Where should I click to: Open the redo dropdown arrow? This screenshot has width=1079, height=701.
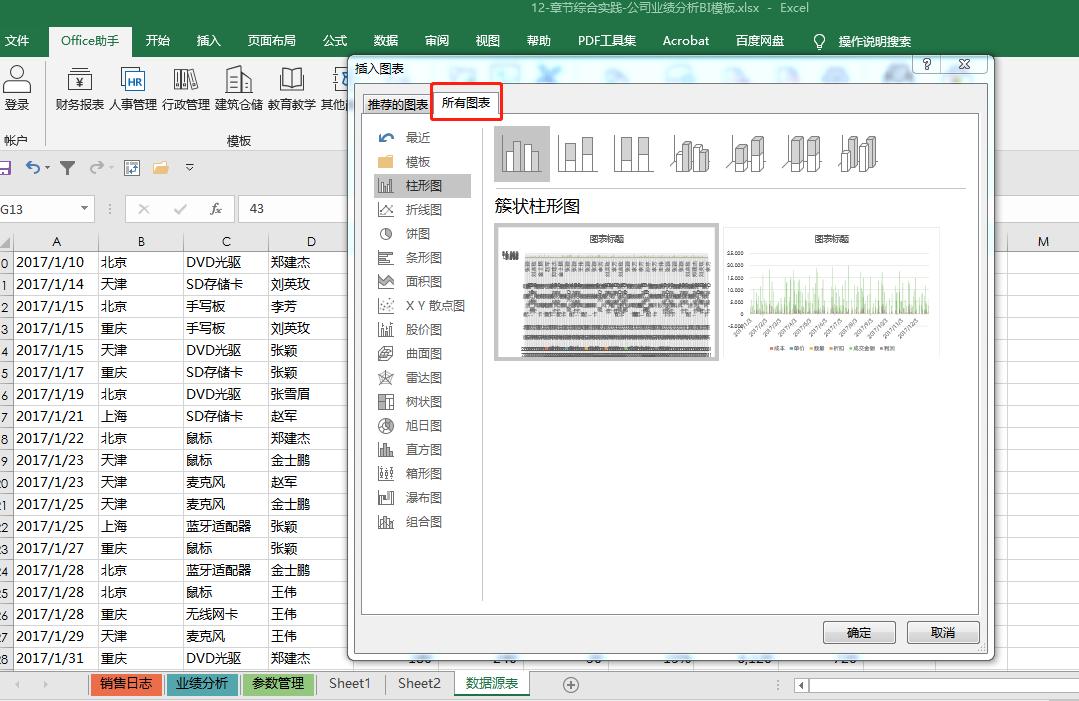[x=110, y=168]
